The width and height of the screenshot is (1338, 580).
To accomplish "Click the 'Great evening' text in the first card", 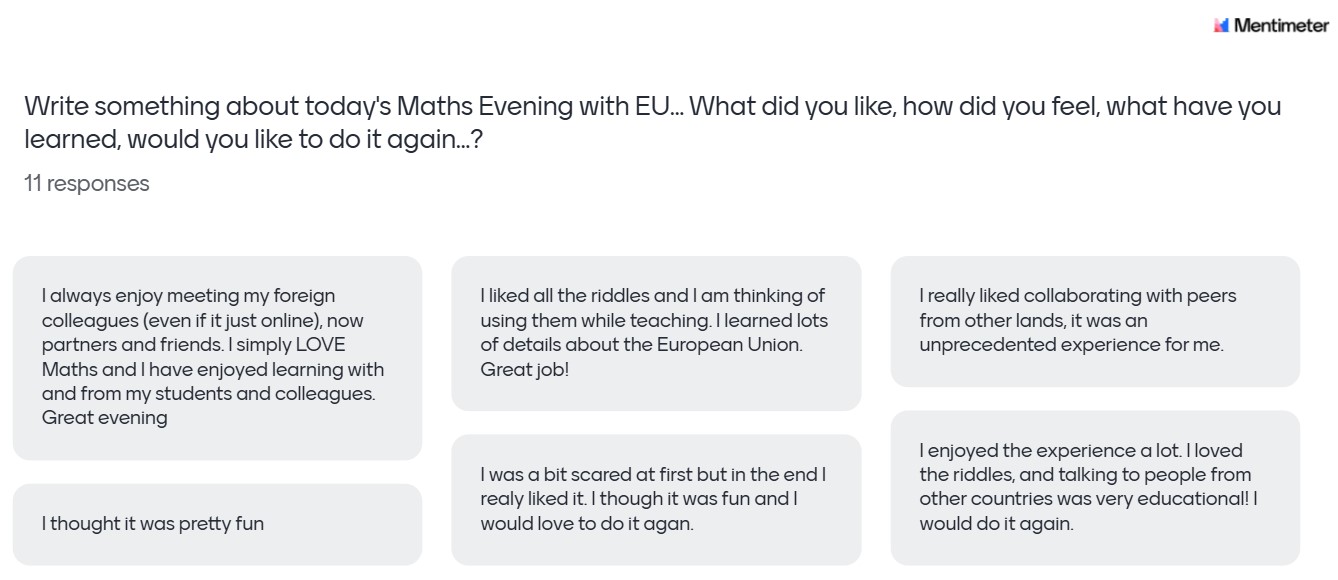I will [104, 418].
